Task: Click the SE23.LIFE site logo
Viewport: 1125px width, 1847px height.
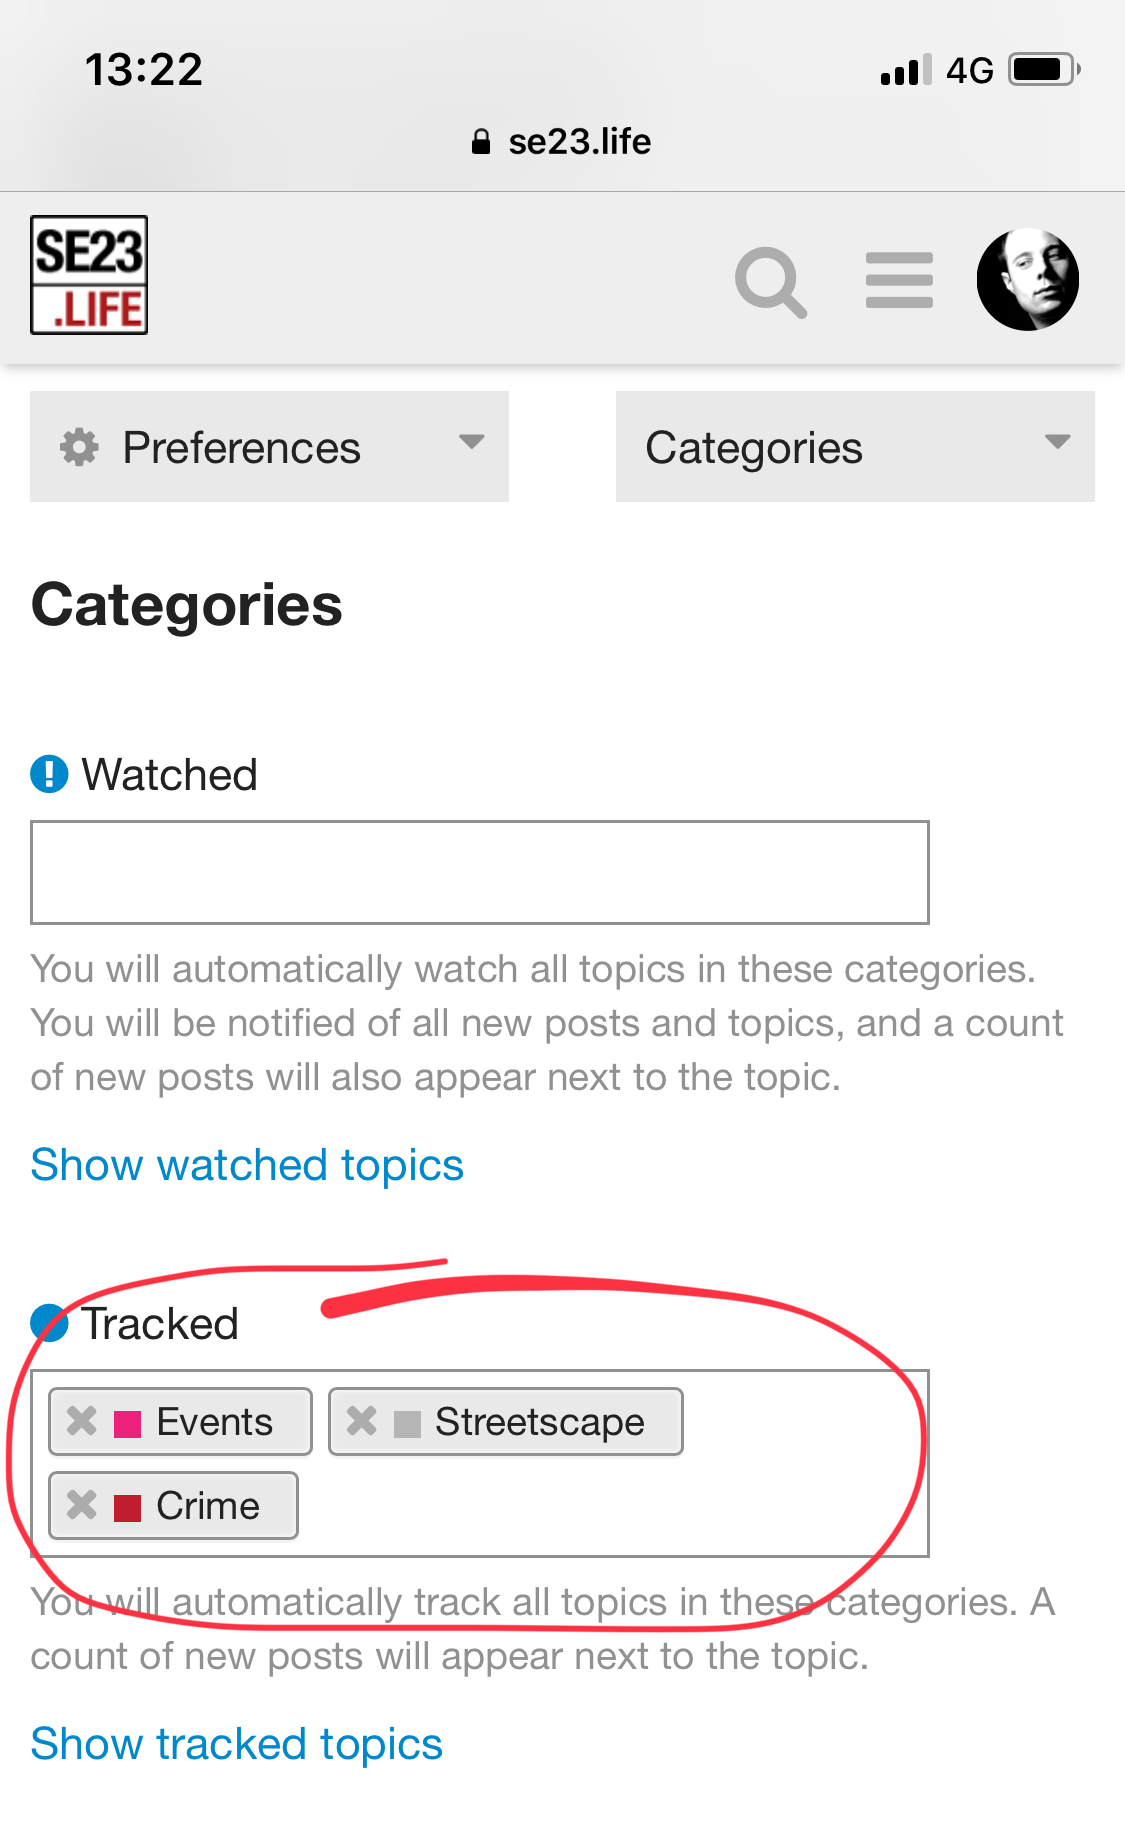Action: point(89,275)
